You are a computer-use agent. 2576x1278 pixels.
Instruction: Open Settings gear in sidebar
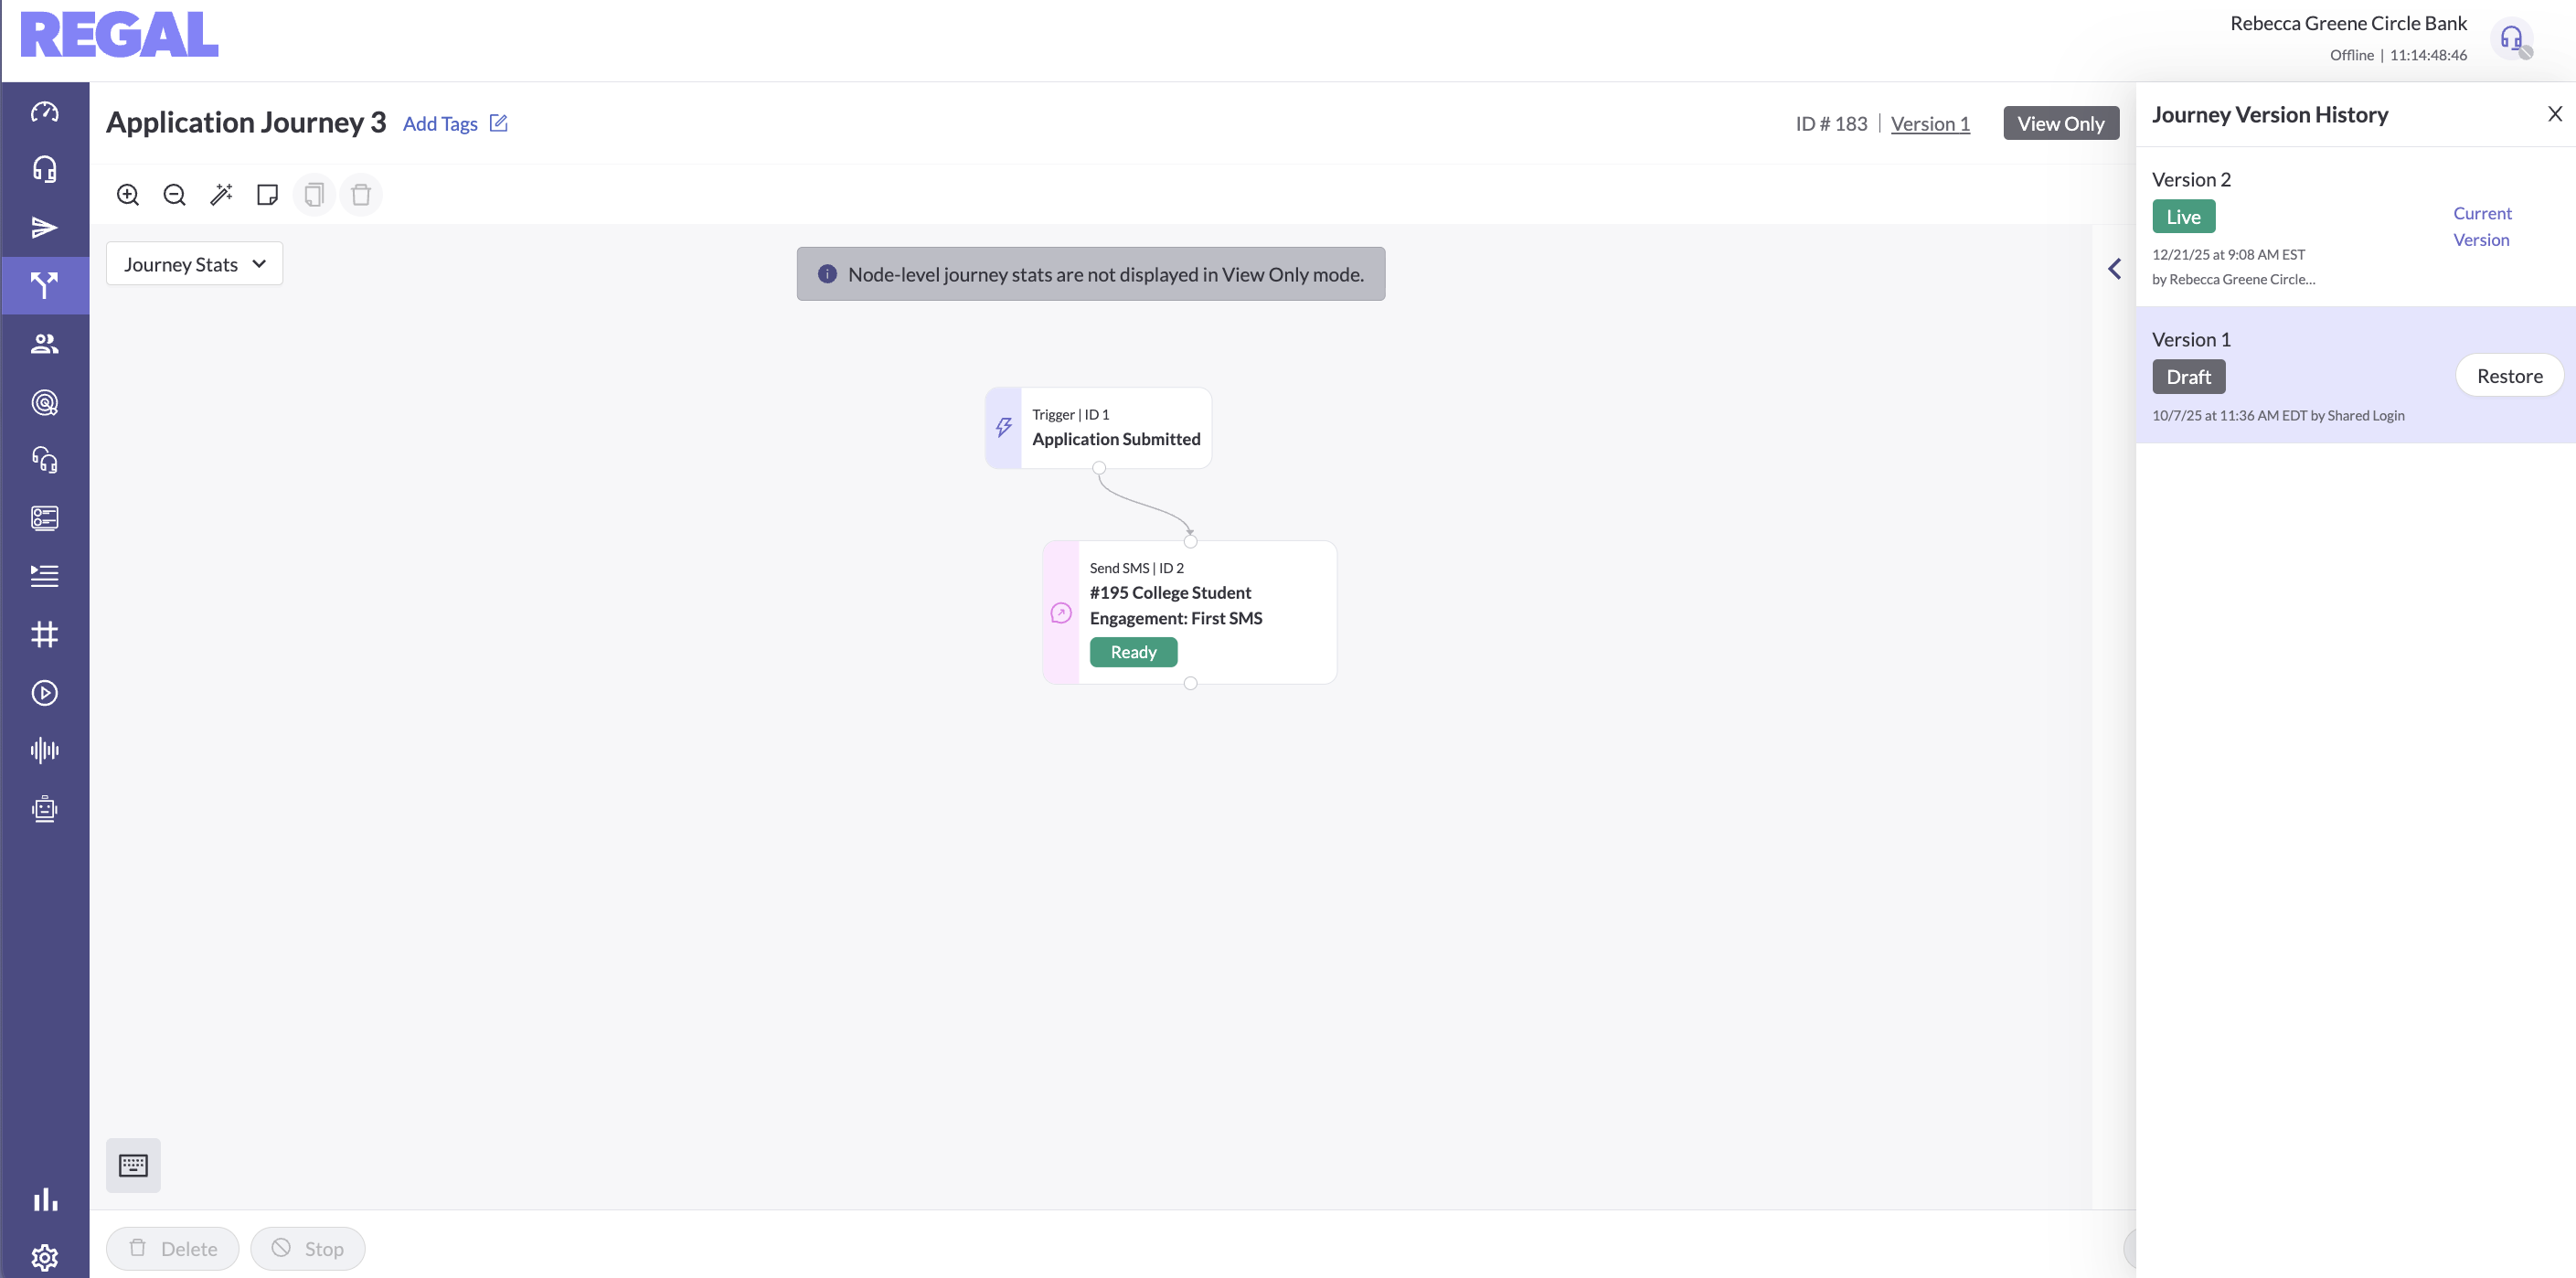coord(45,1257)
